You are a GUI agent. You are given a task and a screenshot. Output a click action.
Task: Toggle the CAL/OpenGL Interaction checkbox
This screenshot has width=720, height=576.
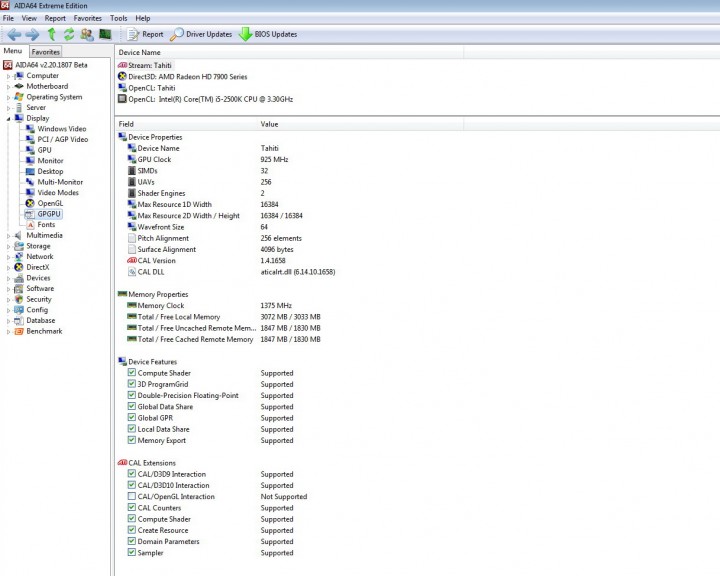pos(132,496)
